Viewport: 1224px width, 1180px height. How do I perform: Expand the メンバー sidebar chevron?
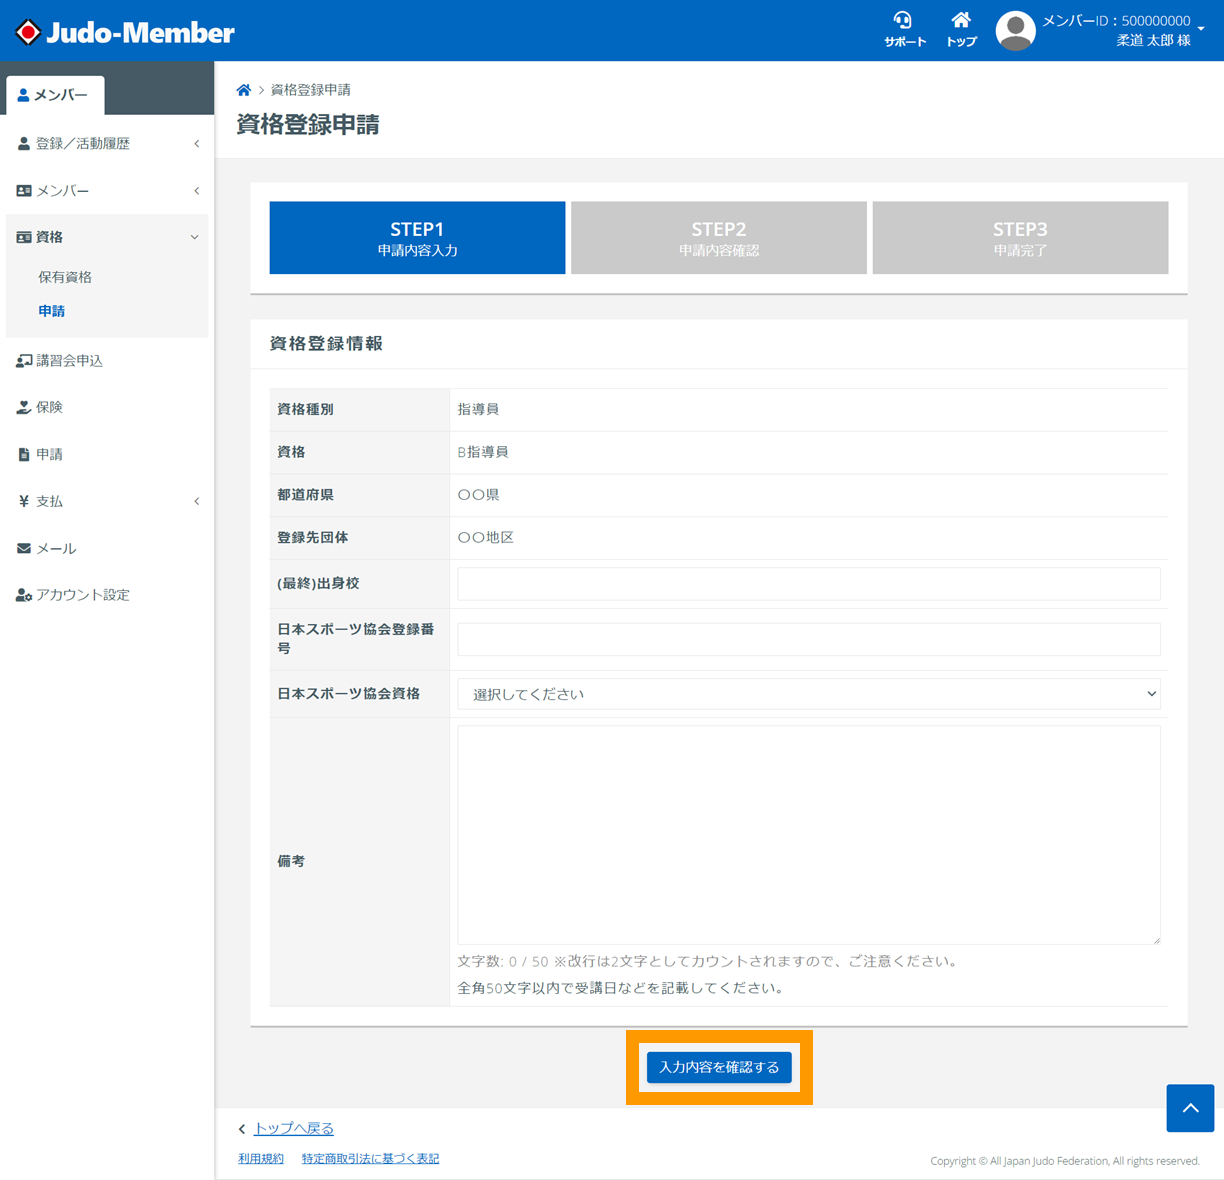click(x=197, y=191)
